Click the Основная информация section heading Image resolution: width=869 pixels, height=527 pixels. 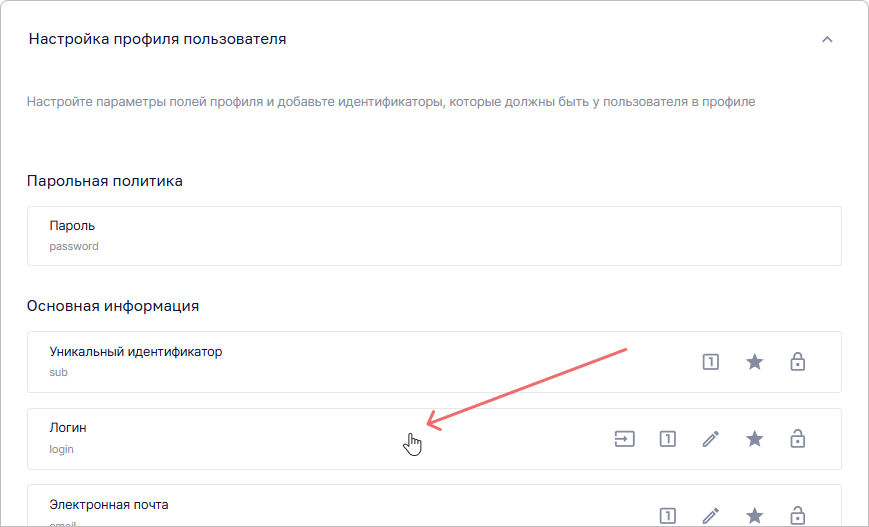click(113, 305)
